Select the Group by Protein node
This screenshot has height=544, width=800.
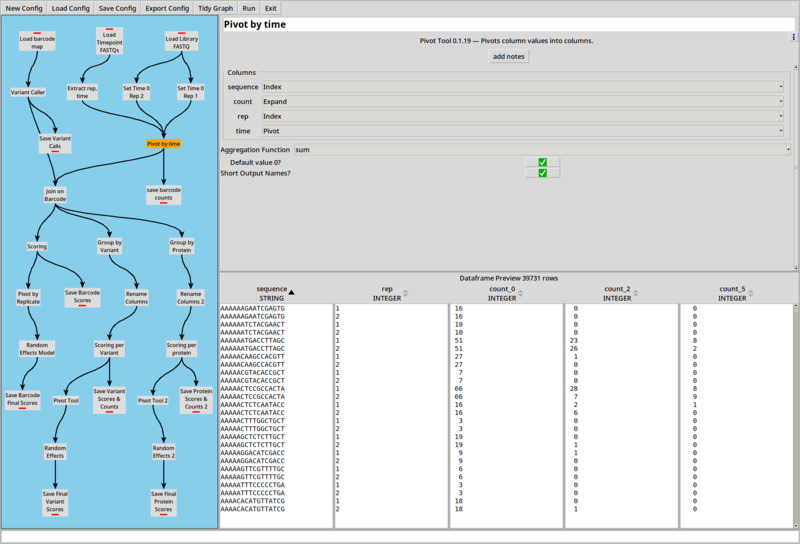coord(182,246)
